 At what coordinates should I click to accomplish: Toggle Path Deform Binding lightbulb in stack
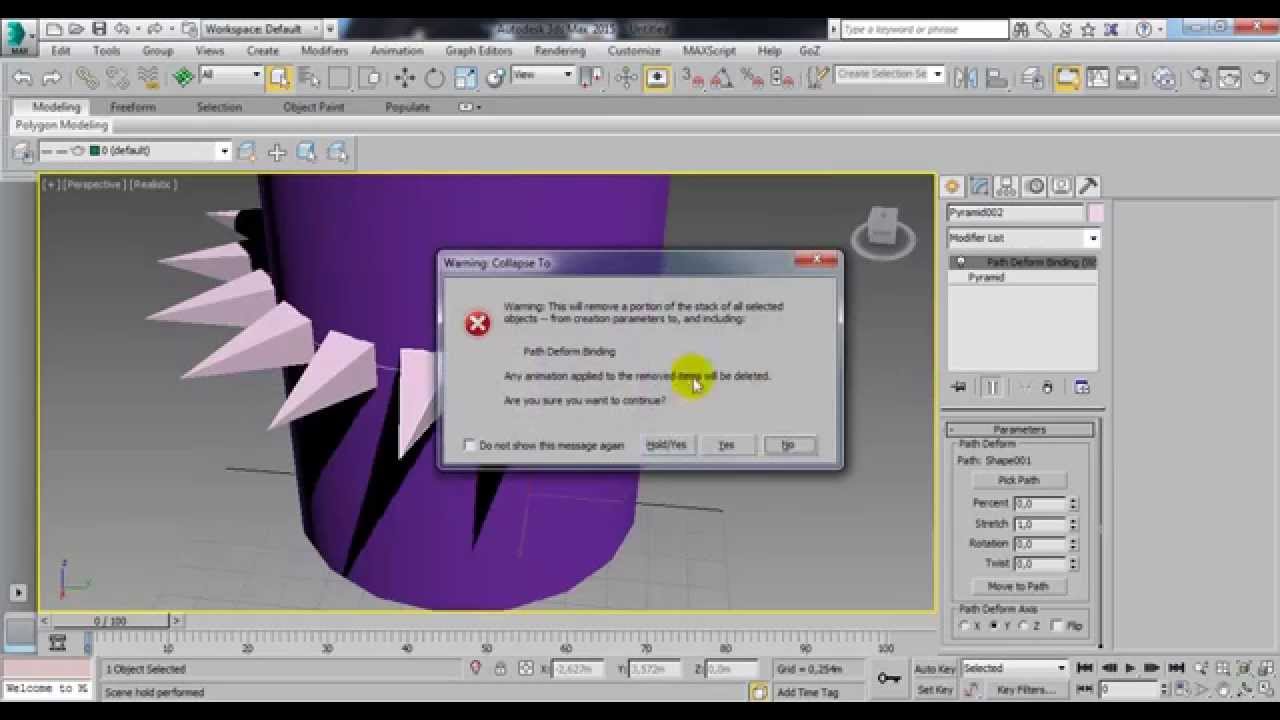click(x=961, y=262)
